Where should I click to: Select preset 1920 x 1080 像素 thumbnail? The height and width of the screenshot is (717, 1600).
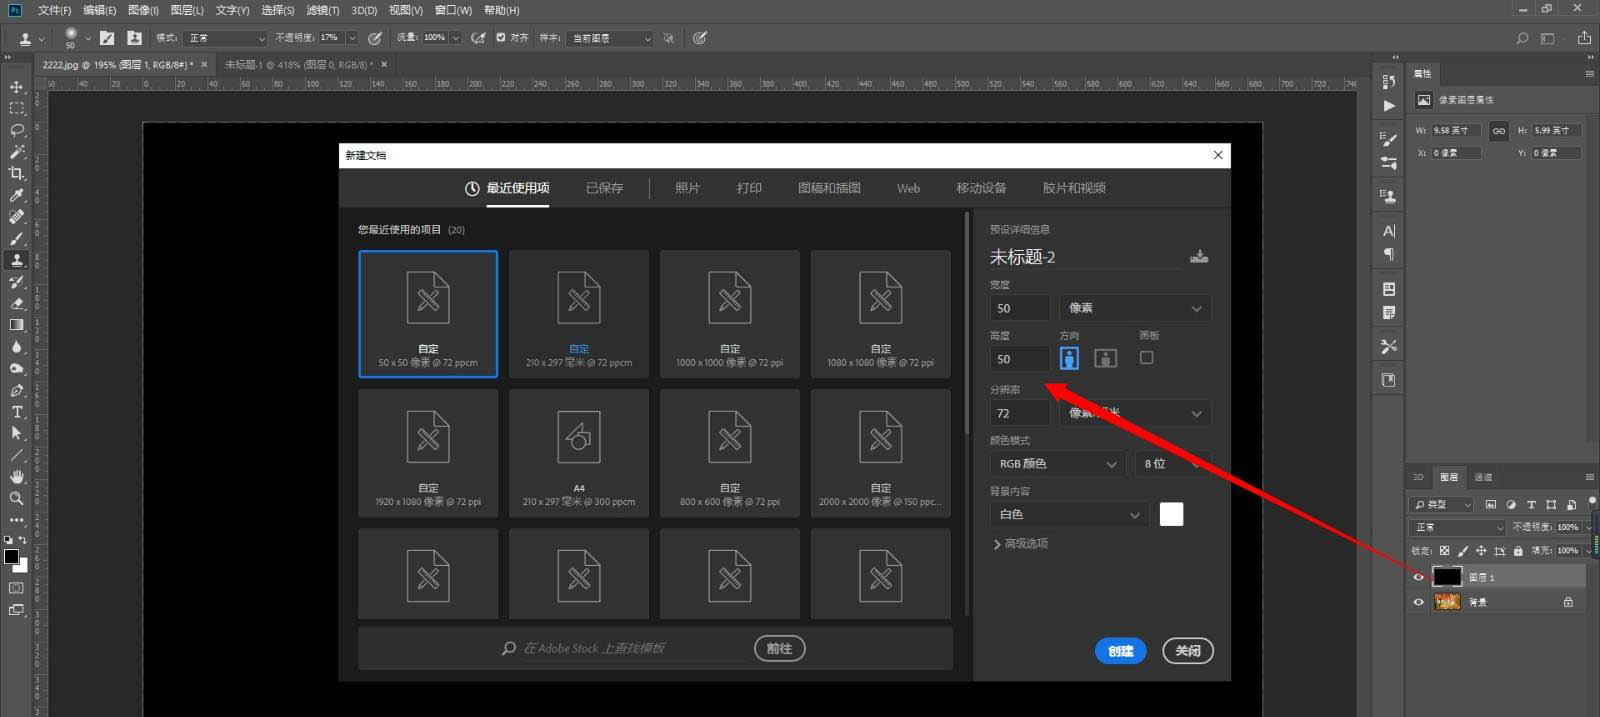coord(428,453)
